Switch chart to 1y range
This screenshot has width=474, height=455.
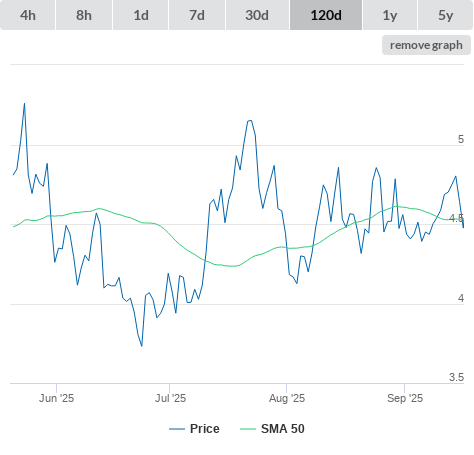pos(390,15)
